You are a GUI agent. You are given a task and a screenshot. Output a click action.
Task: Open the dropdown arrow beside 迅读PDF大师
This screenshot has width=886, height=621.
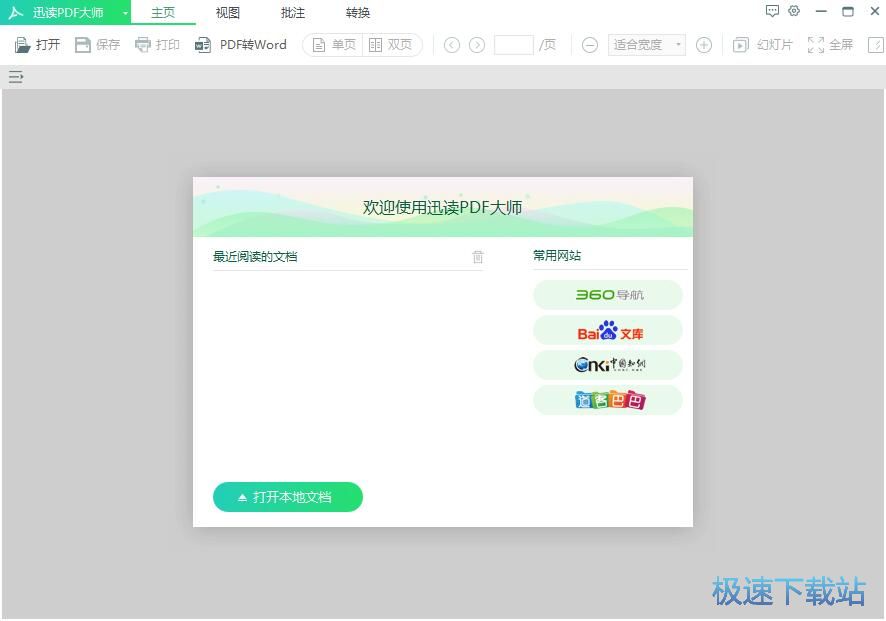[124, 12]
